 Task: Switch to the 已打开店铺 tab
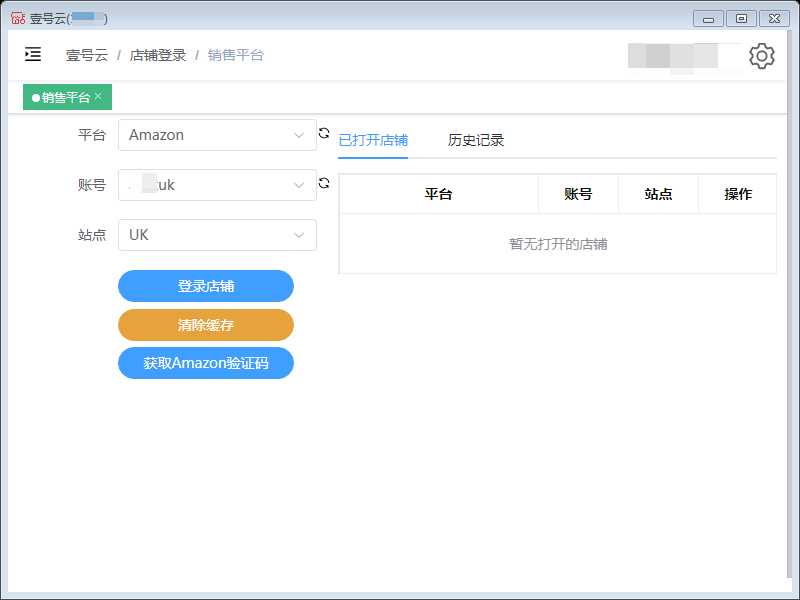pos(373,140)
